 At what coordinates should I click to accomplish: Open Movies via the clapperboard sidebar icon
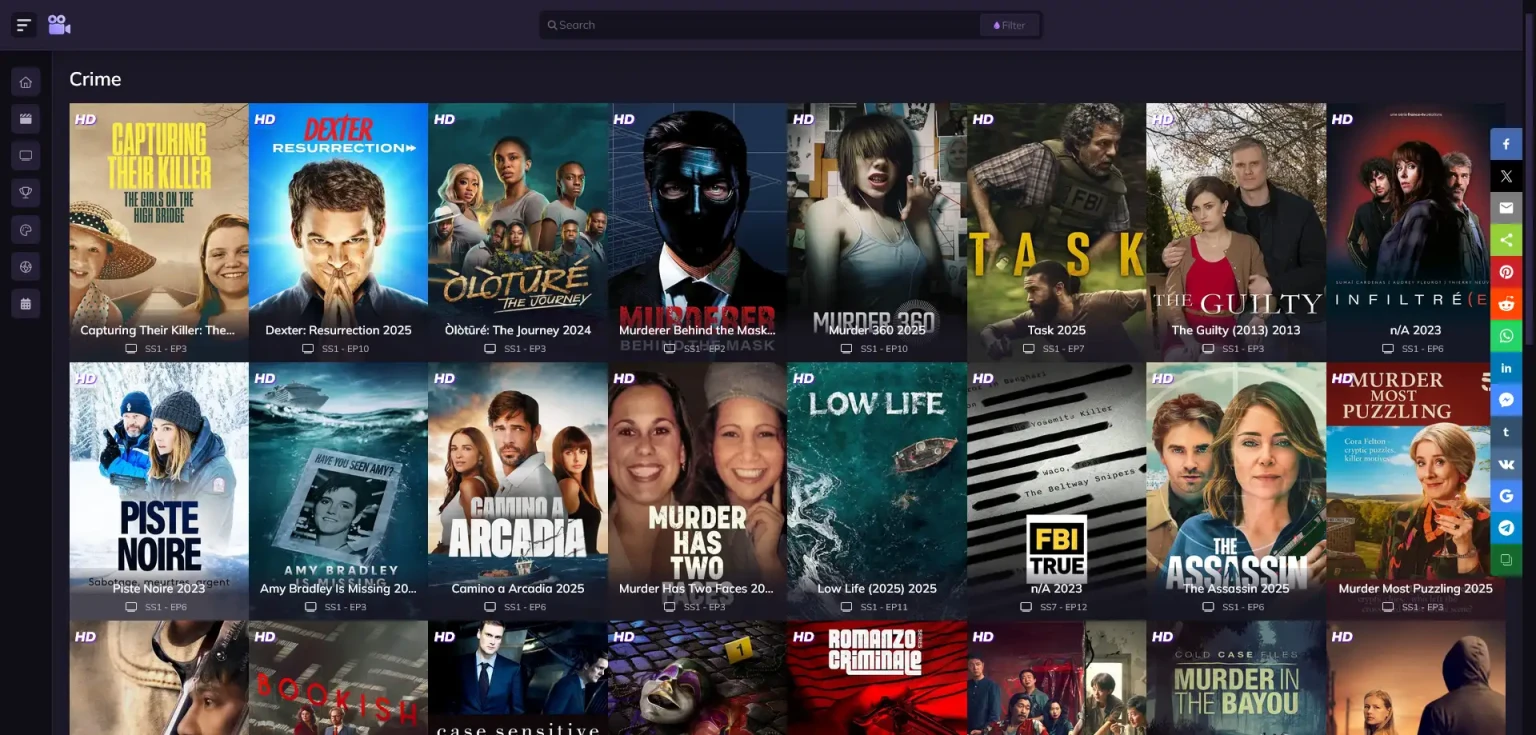26,119
